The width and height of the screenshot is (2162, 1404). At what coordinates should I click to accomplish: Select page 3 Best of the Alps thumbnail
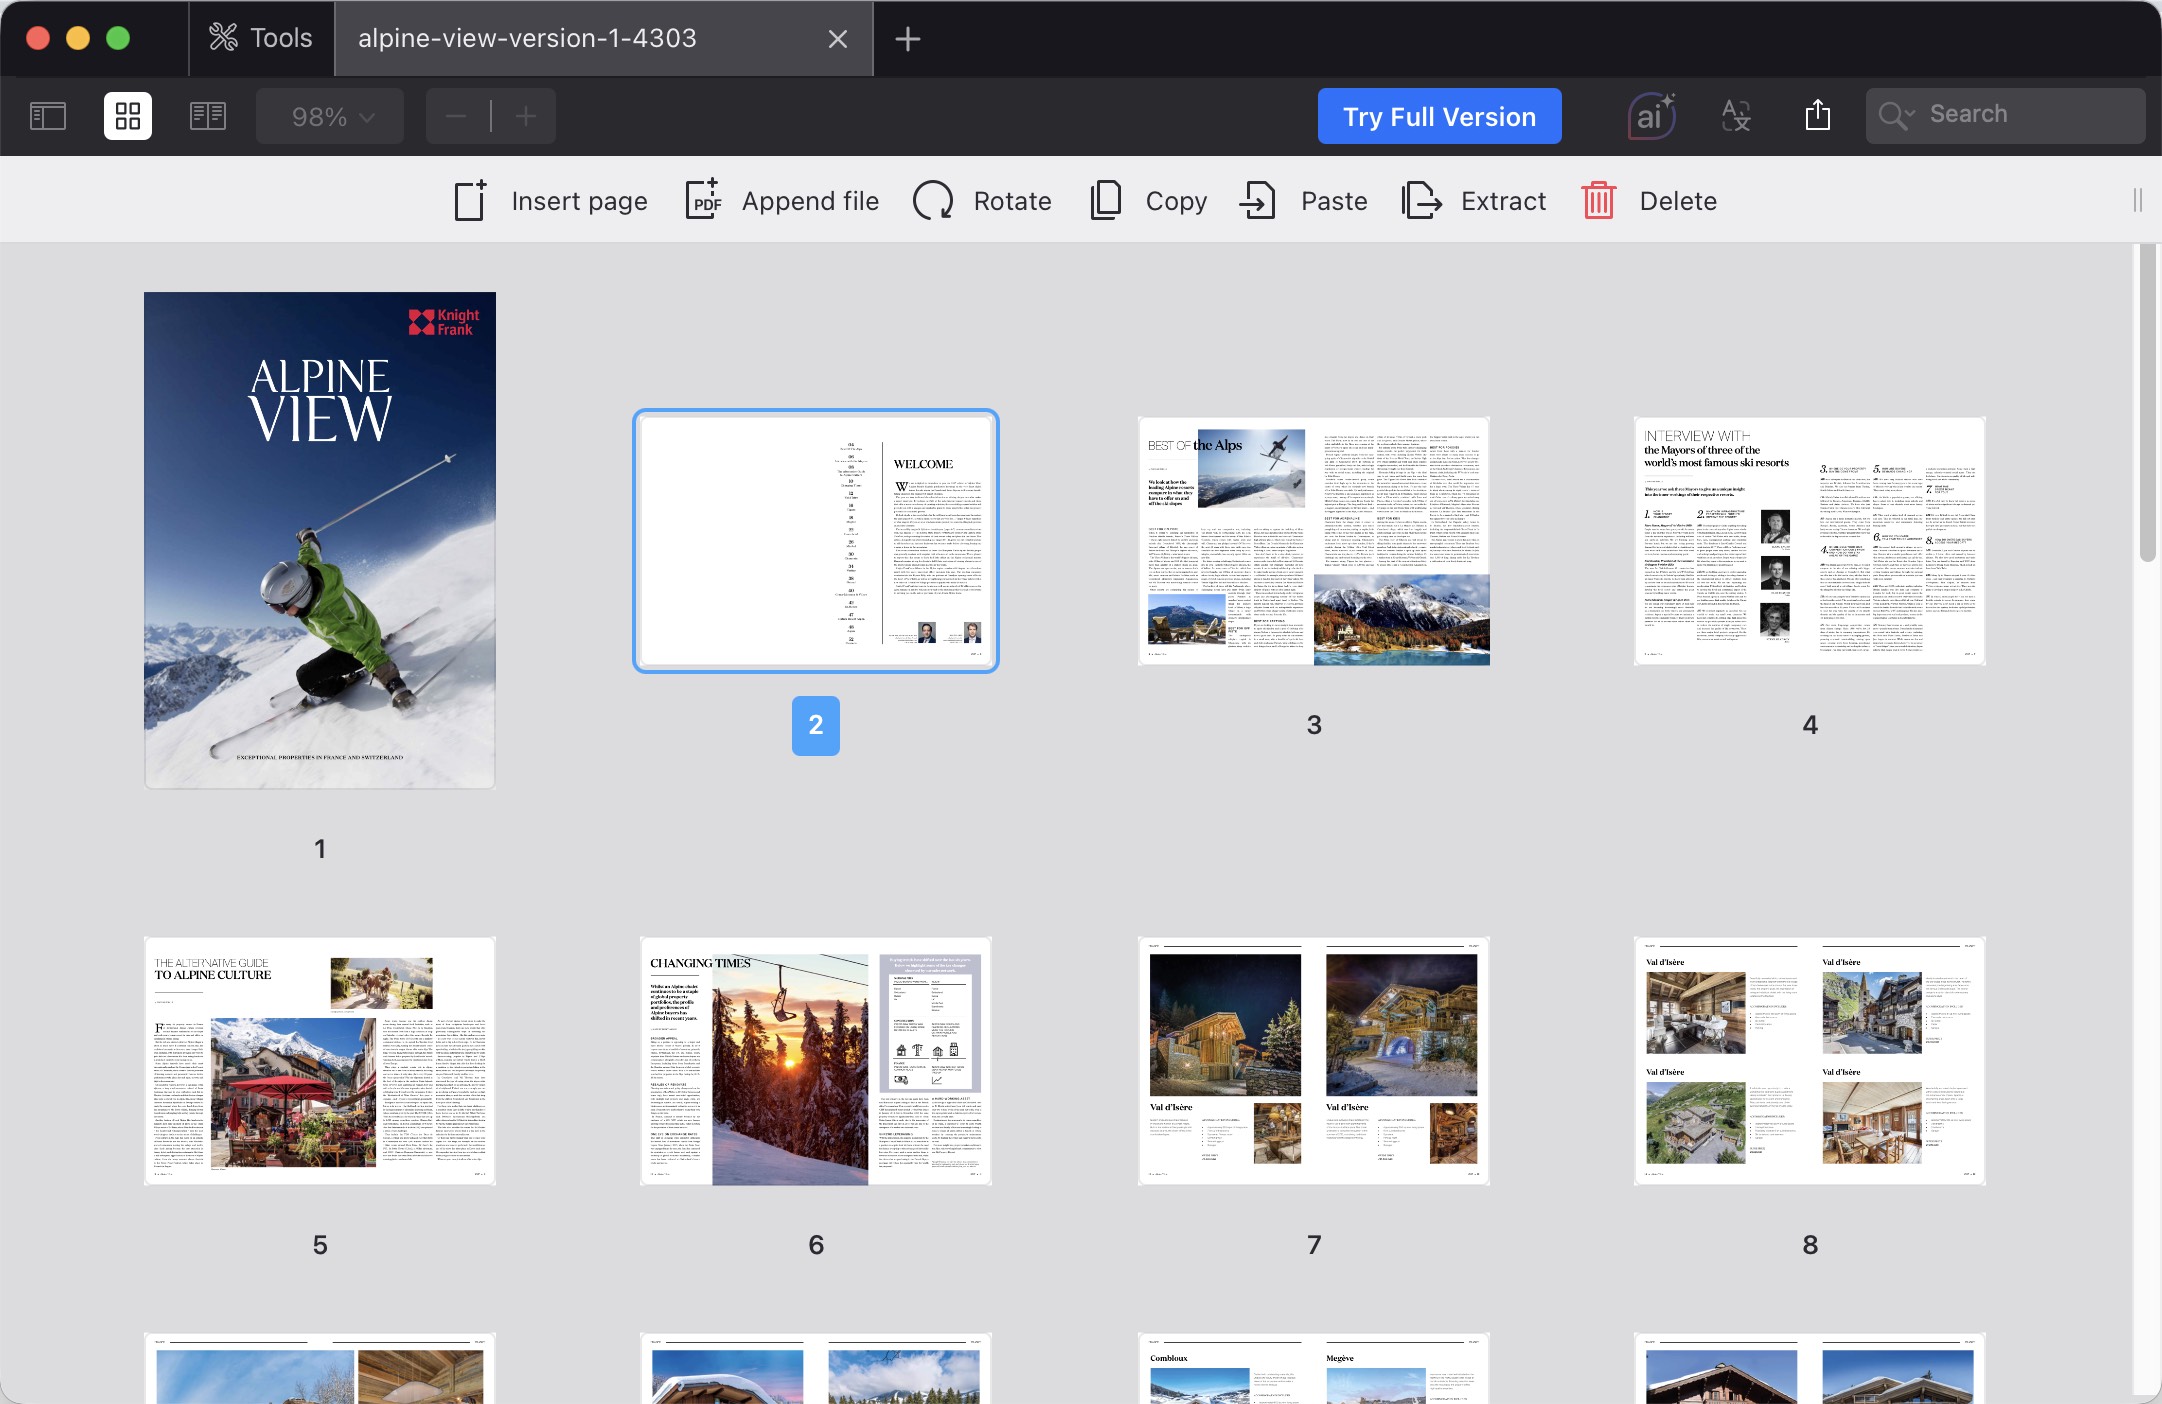pyautogui.click(x=1314, y=541)
